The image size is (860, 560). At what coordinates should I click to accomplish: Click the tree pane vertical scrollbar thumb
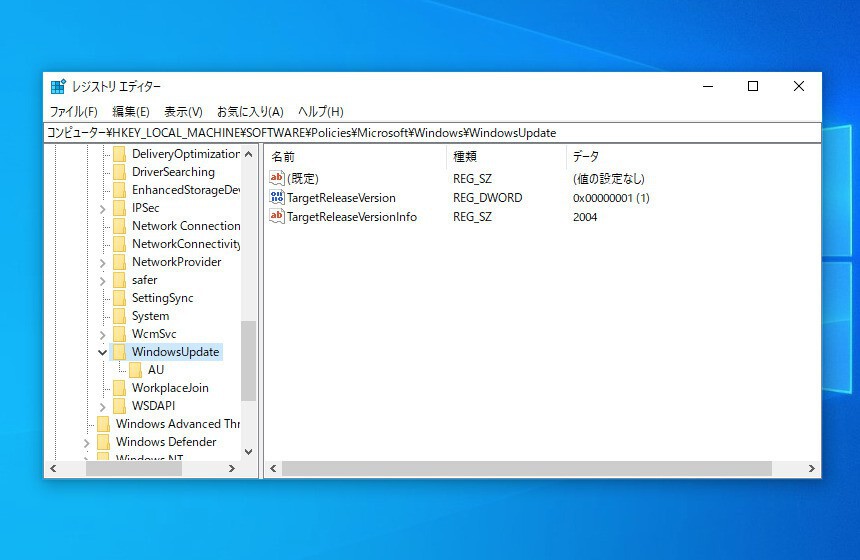click(x=248, y=361)
